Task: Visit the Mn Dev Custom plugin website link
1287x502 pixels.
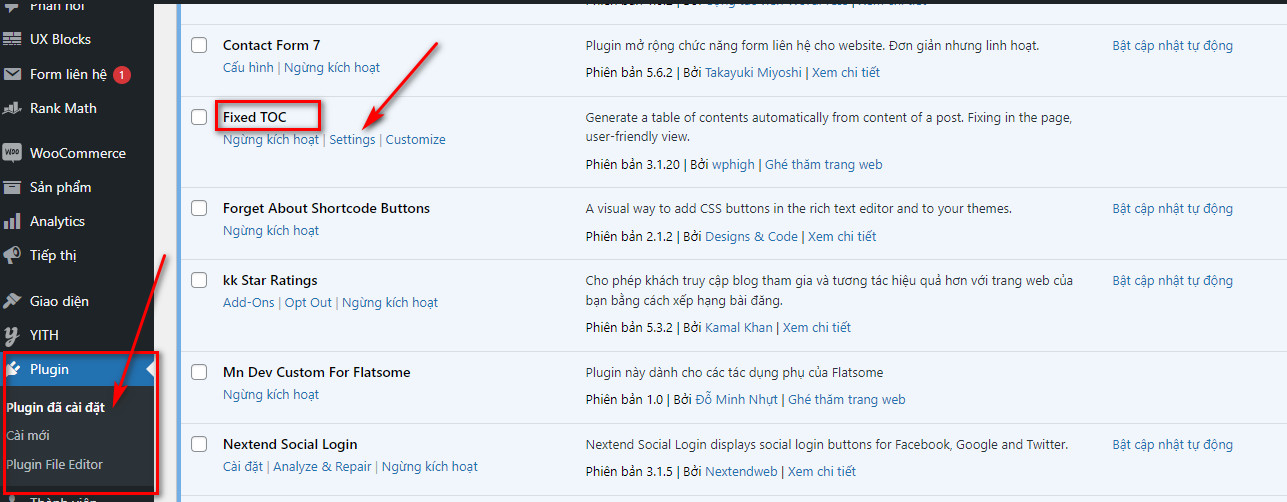Action: click(847, 399)
